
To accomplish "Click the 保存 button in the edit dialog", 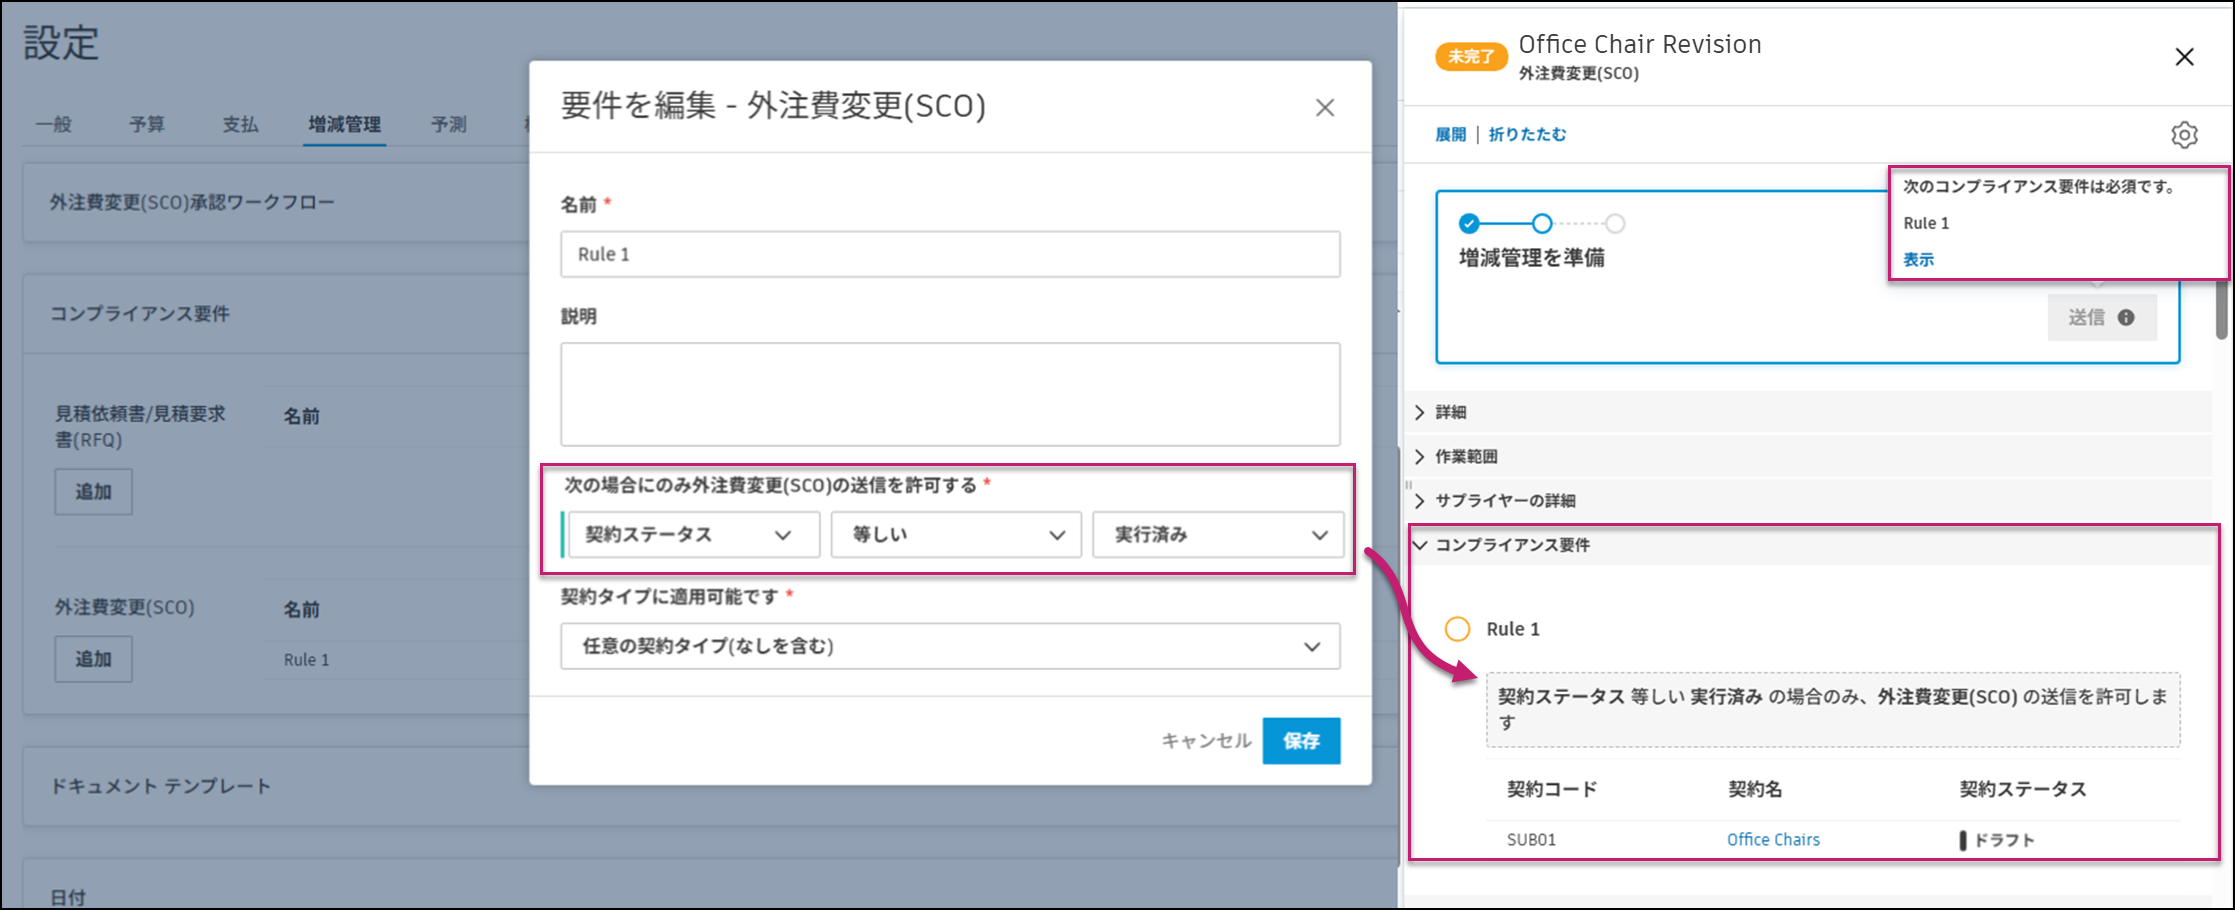I will [1300, 741].
